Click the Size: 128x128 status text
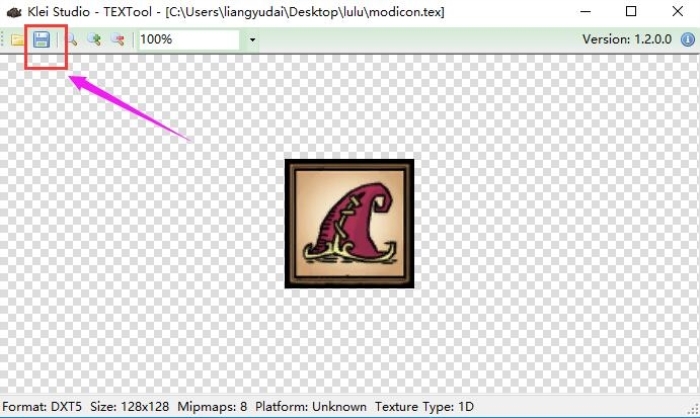 (129, 407)
